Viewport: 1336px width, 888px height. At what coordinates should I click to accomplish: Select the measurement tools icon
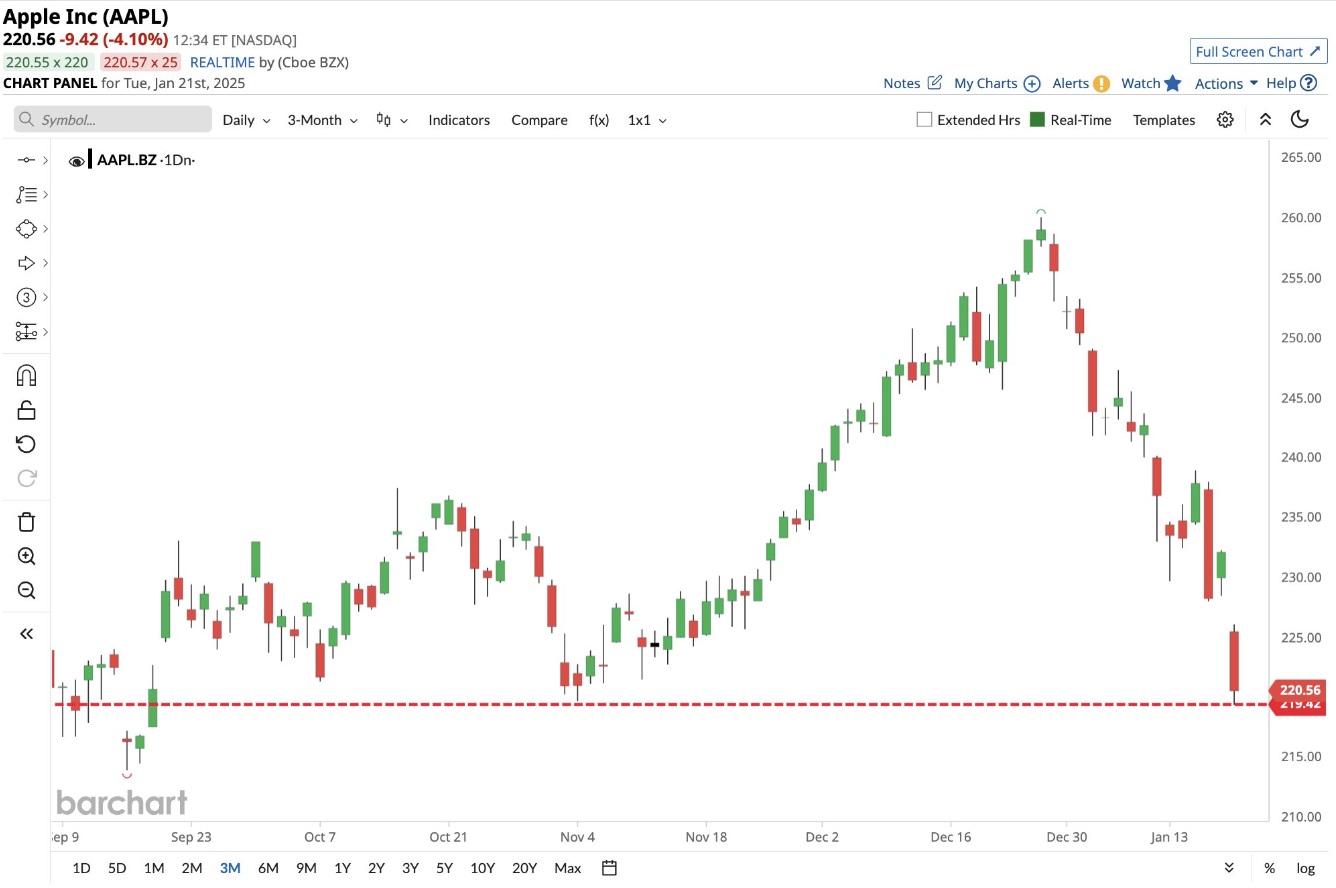[26, 331]
